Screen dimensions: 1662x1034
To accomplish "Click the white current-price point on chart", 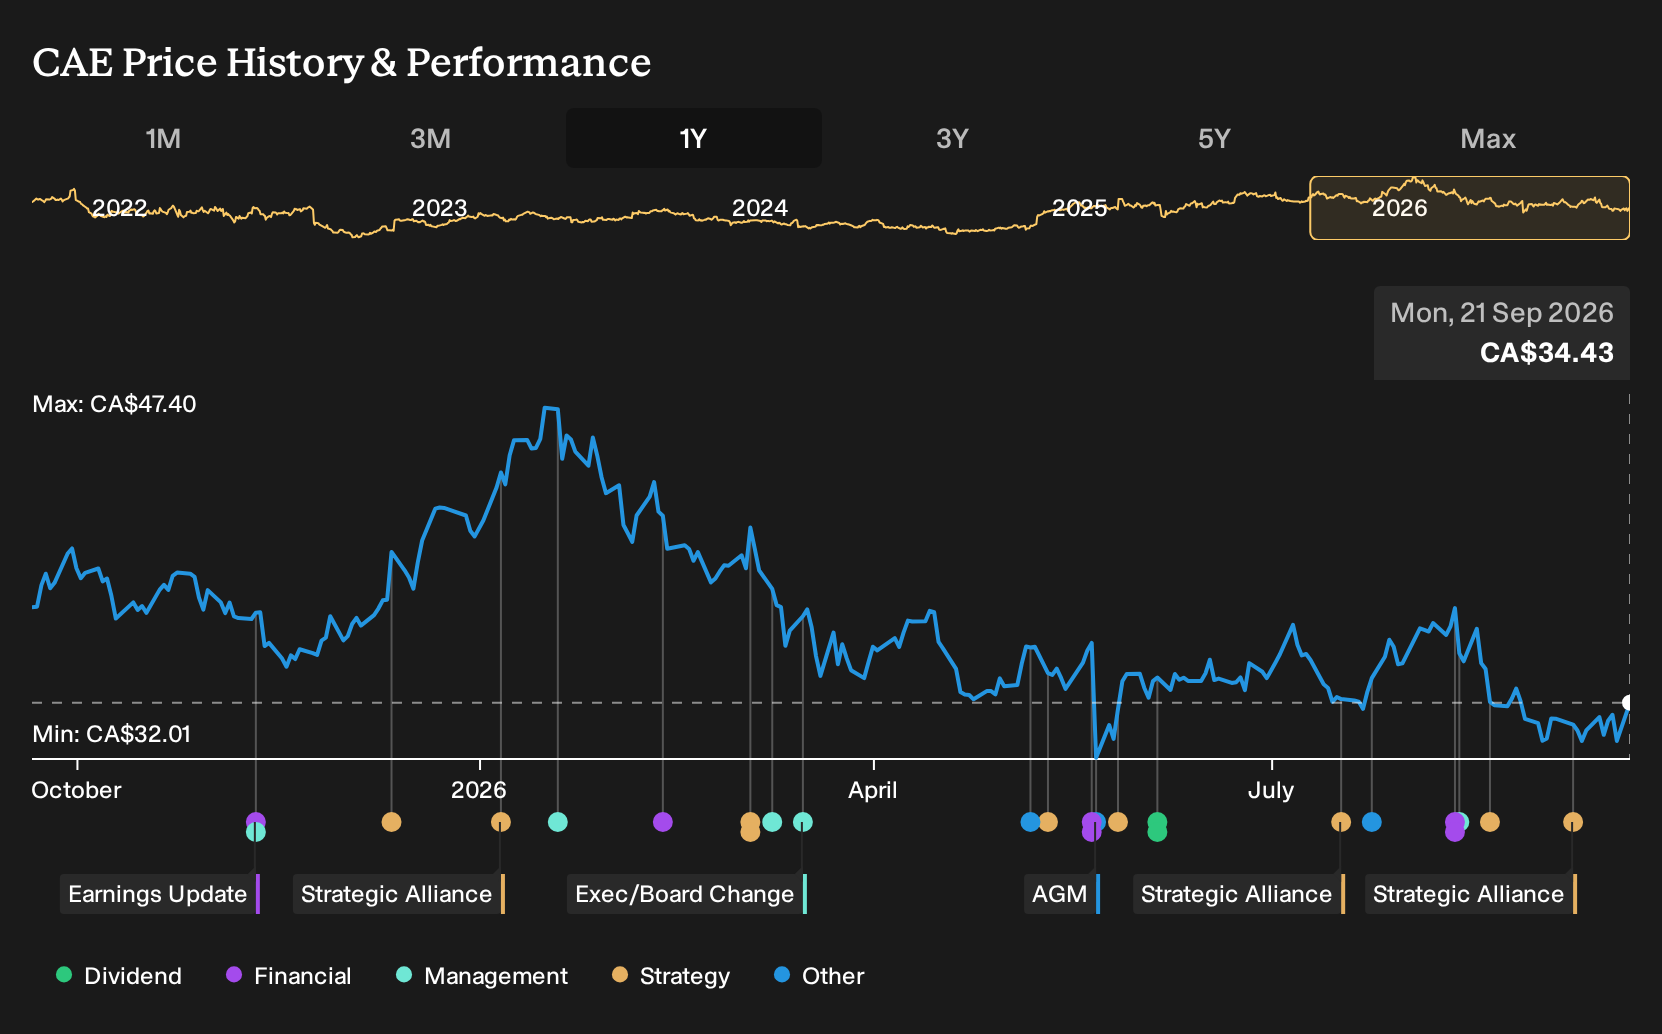I will [1628, 703].
